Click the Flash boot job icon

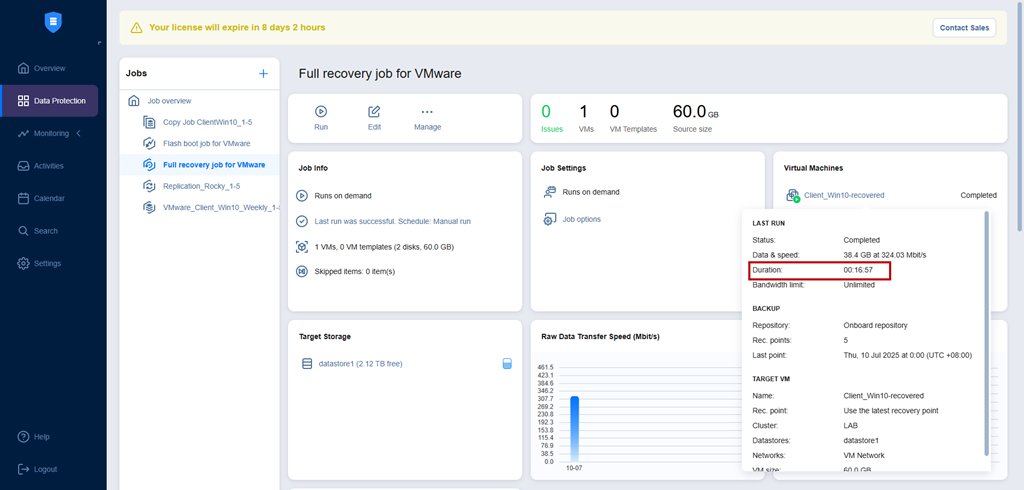coord(149,143)
